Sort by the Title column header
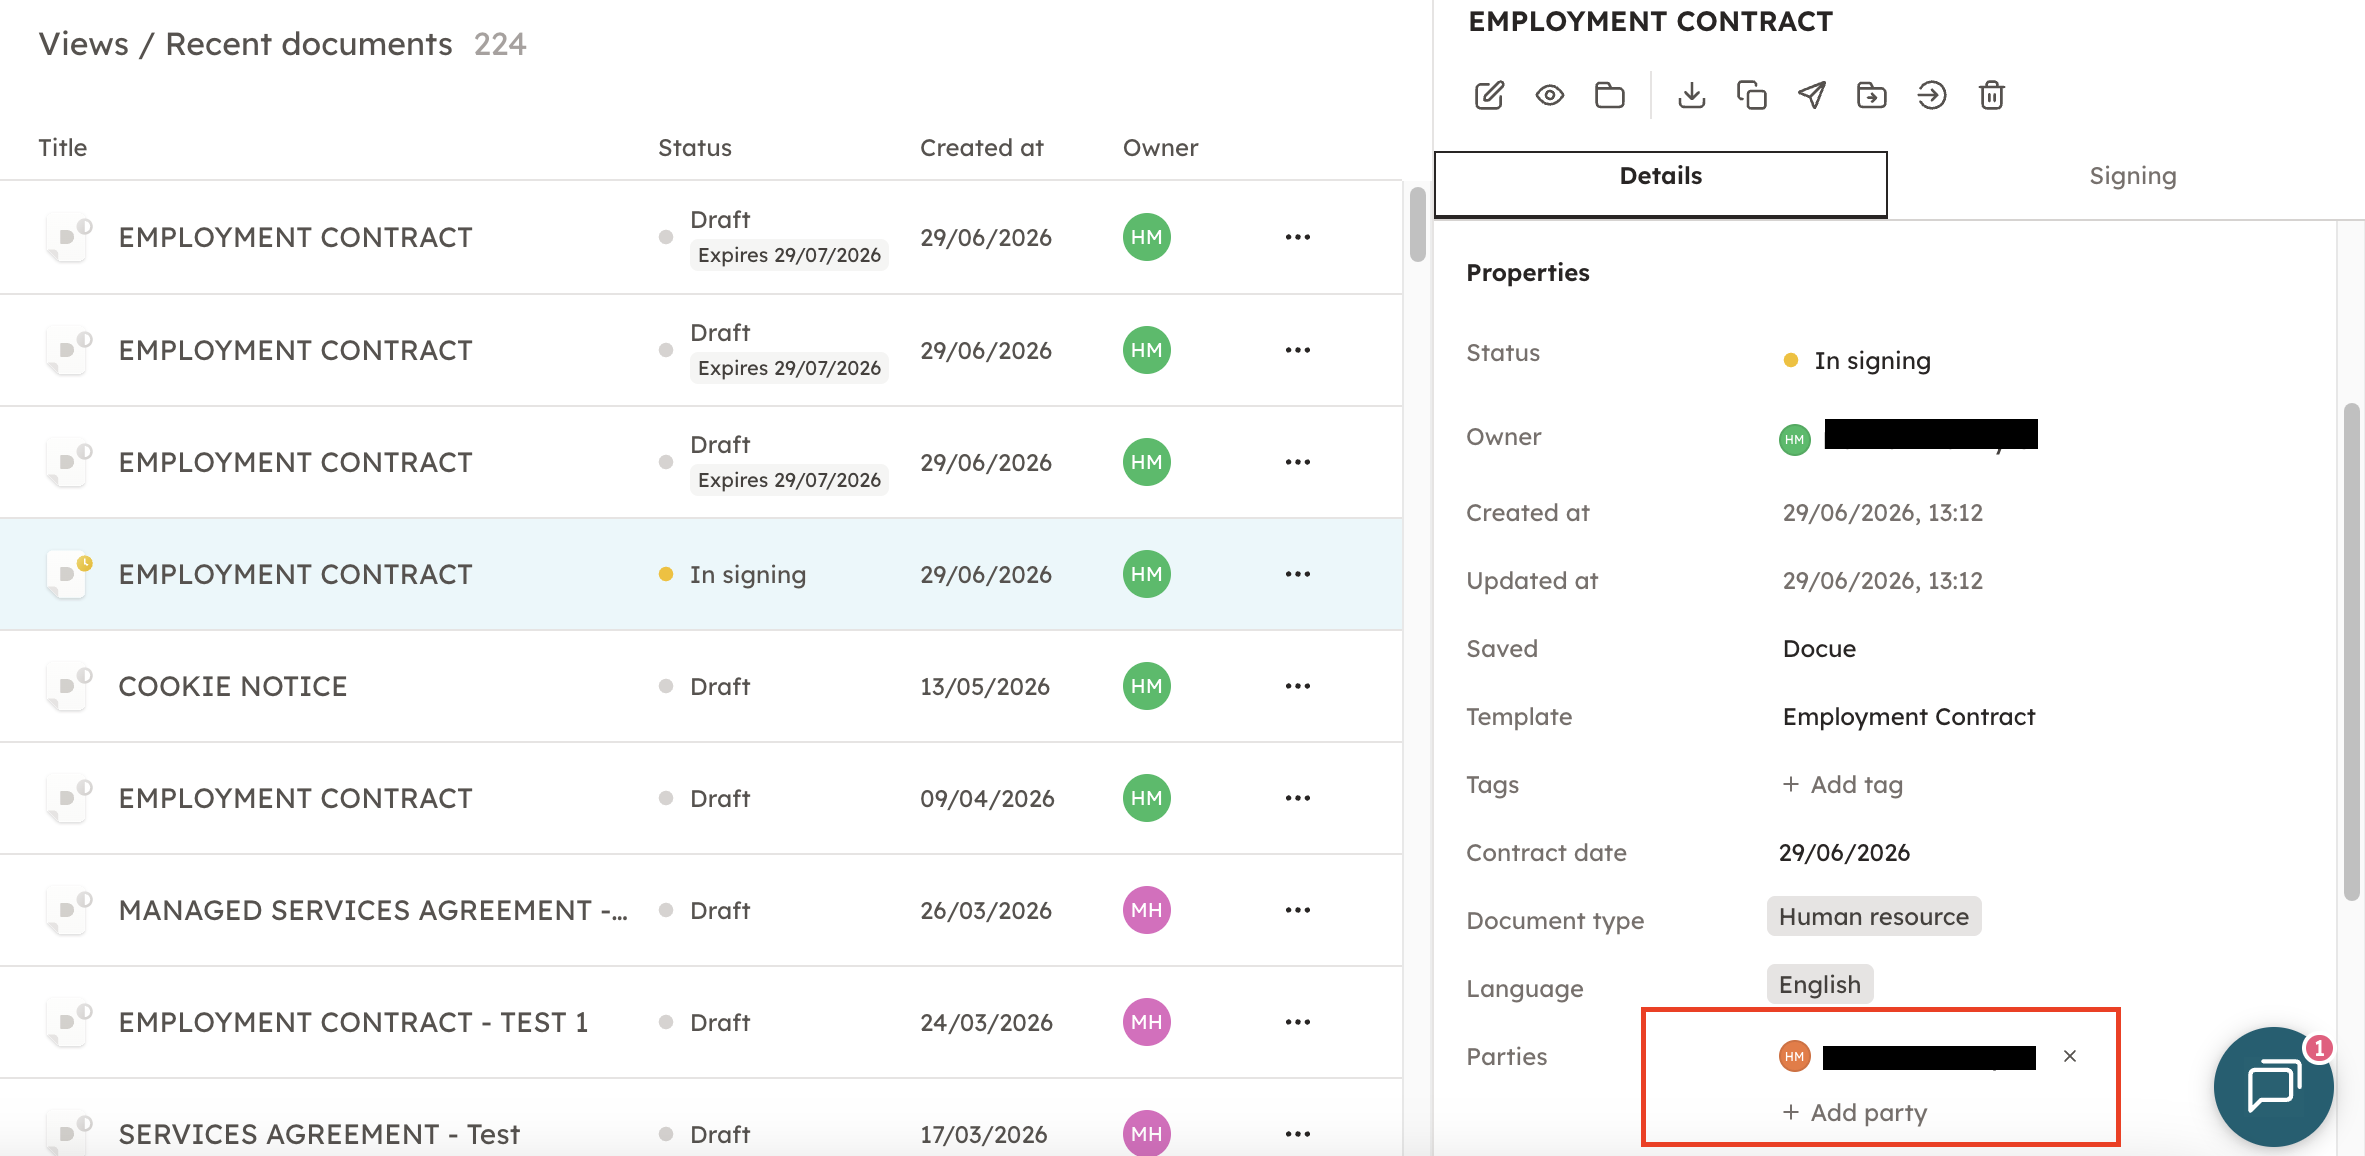The height and width of the screenshot is (1156, 2365). [x=63, y=148]
